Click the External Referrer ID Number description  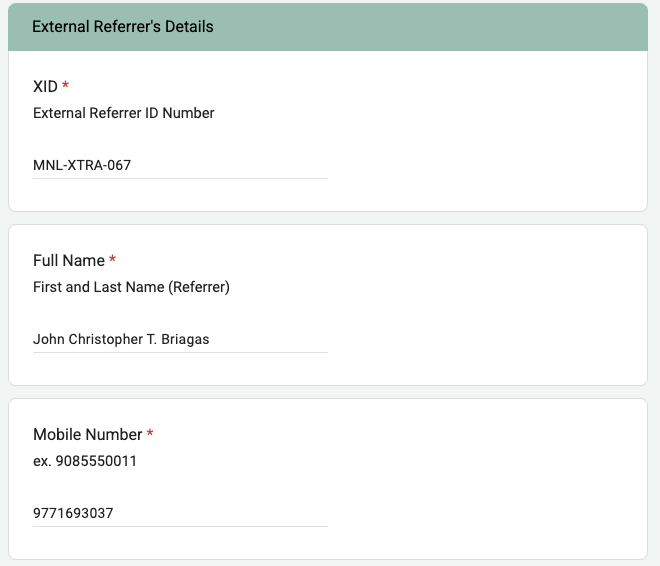coord(124,113)
